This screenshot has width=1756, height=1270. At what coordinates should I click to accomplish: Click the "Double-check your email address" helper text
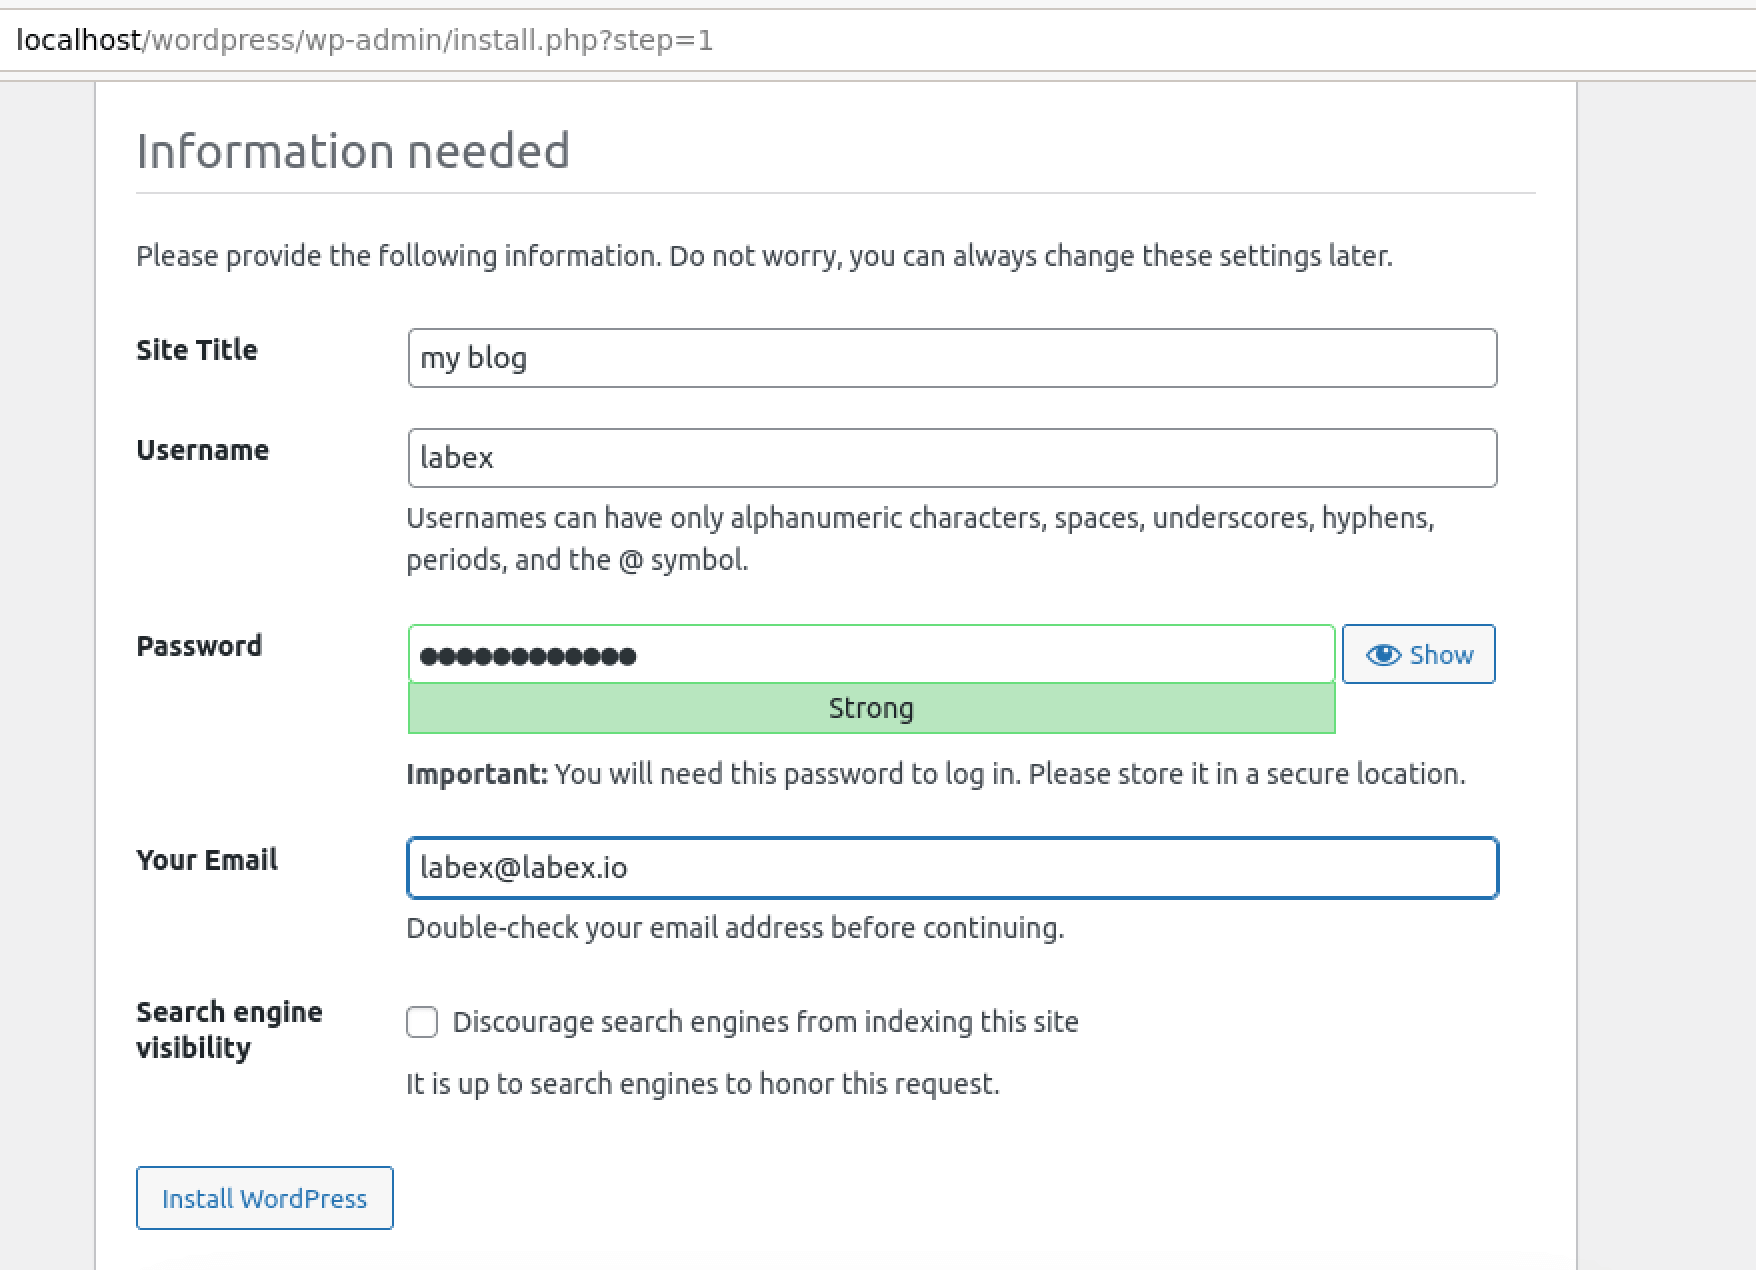pos(736,927)
